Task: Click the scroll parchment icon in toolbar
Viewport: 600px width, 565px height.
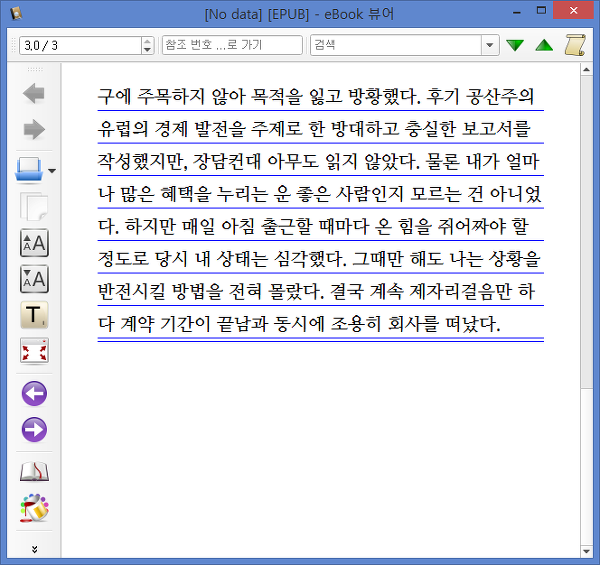Action: tap(575, 45)
